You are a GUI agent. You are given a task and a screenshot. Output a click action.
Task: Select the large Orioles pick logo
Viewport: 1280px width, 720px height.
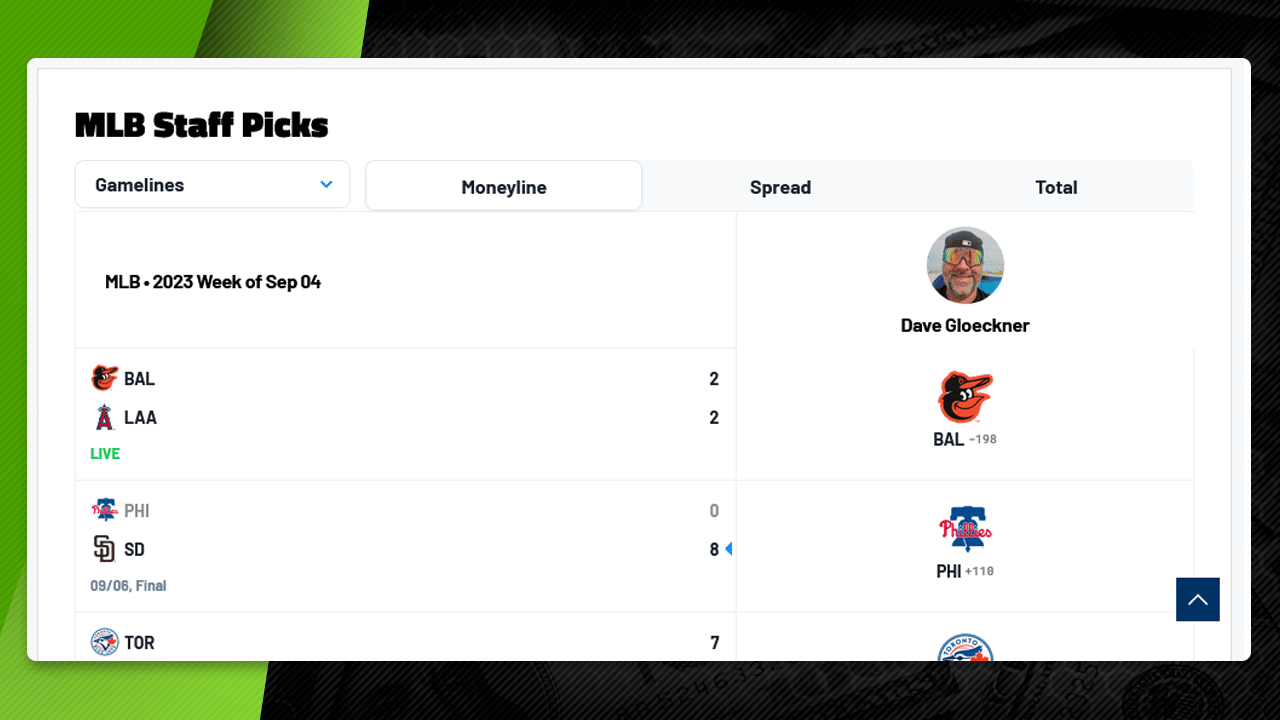point(965,397)
